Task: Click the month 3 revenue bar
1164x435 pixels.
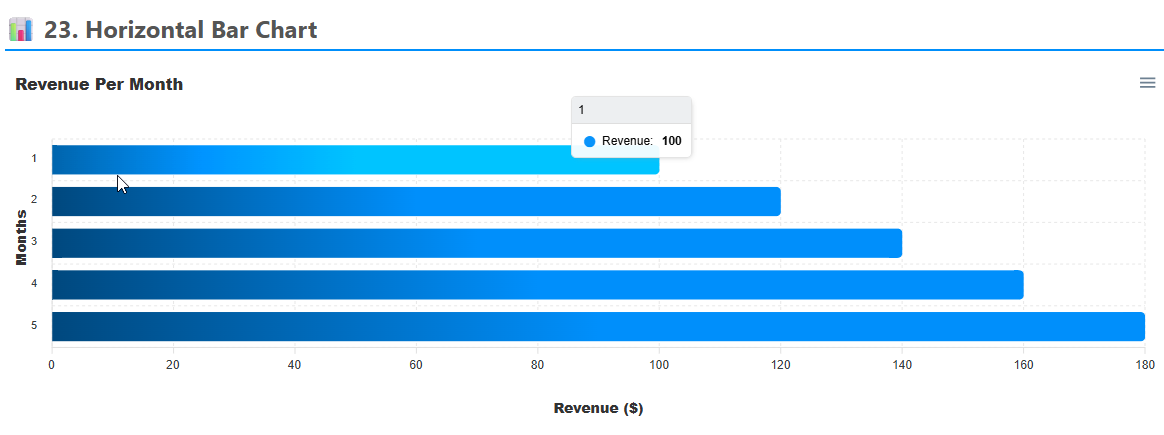Action: pyautogui.click(x=476, y=243)
